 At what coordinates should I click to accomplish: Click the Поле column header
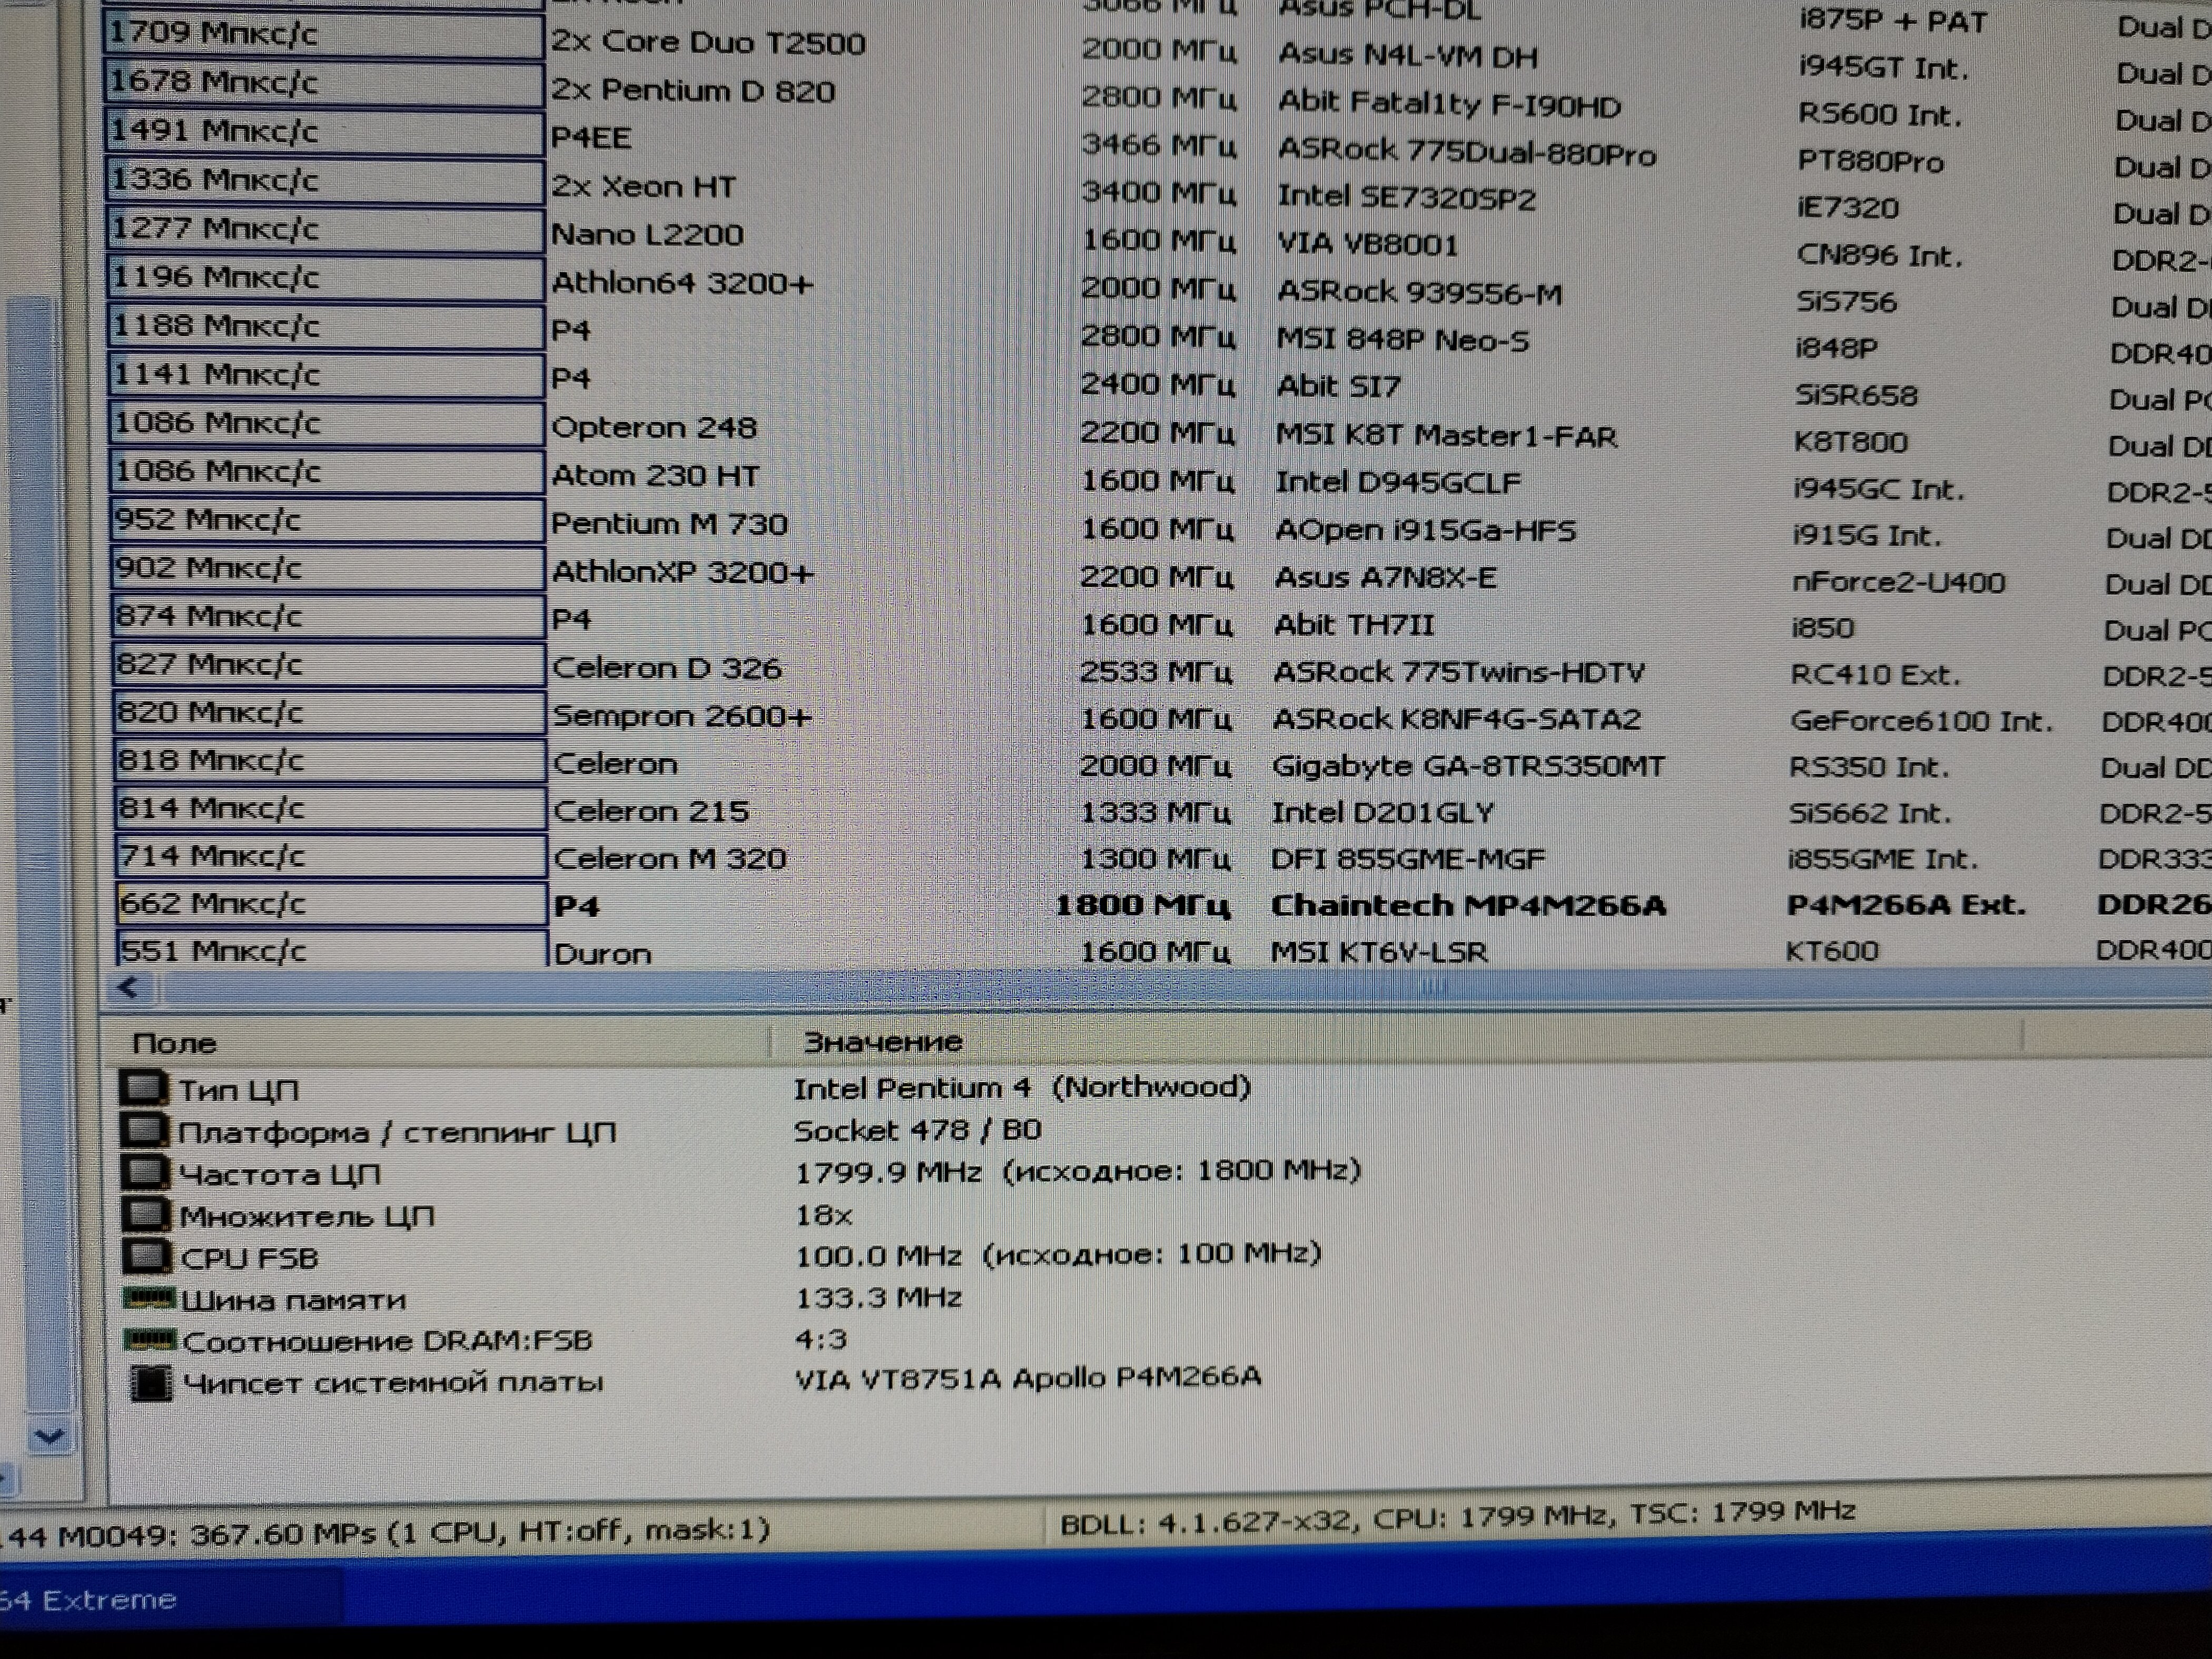(x=175, y=1043)
